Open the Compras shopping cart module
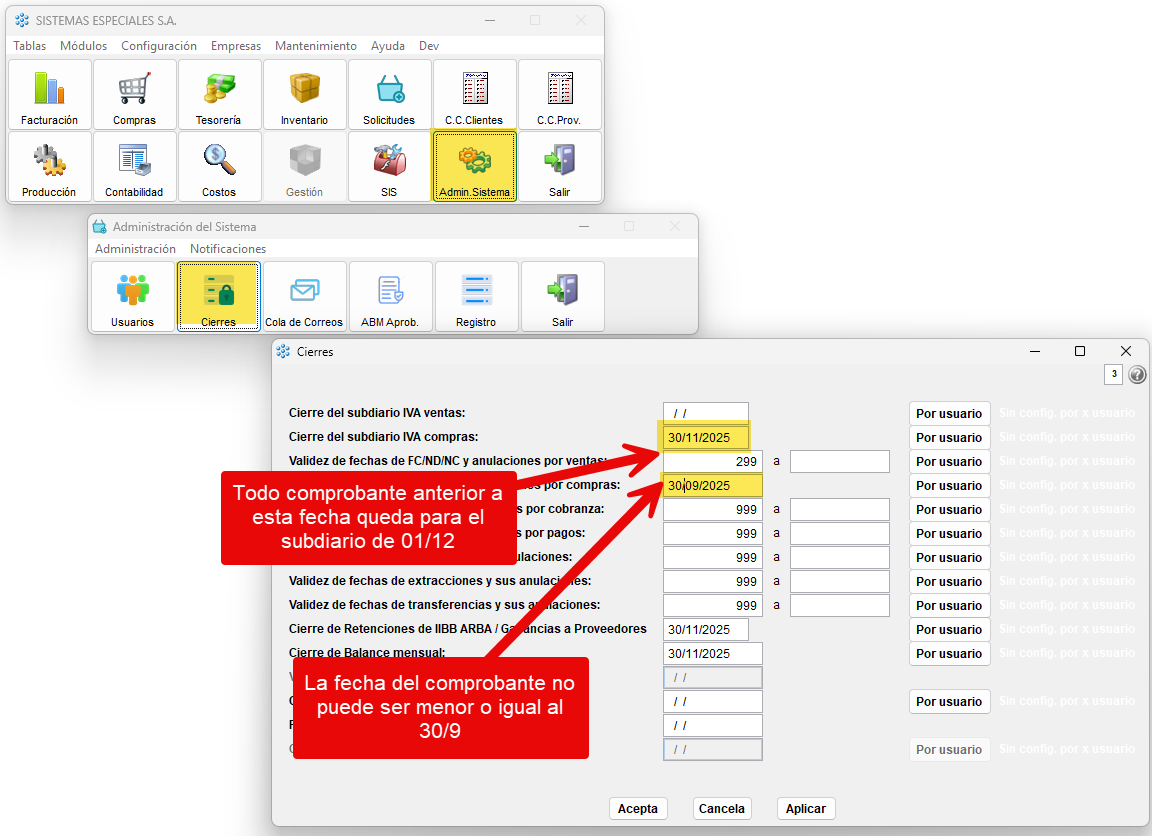 pos(134,95)
